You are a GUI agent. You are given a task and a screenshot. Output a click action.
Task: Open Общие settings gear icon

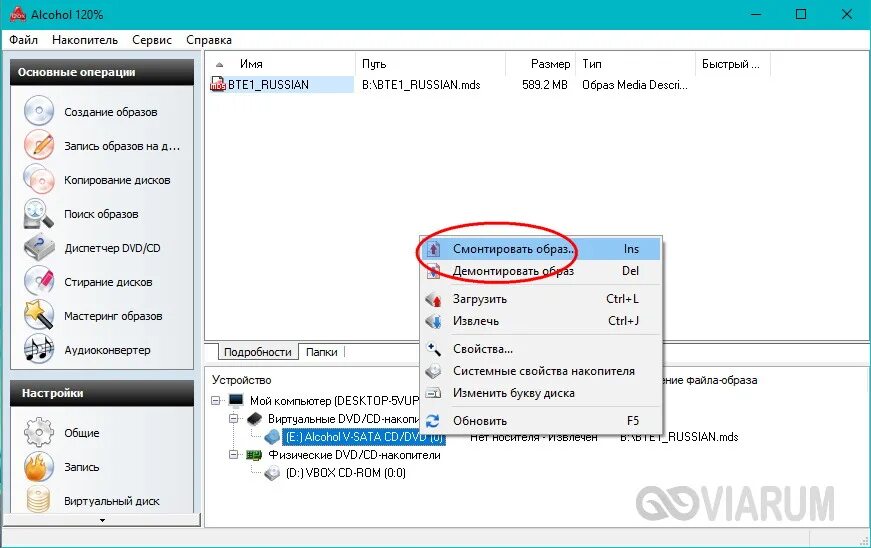38,433
